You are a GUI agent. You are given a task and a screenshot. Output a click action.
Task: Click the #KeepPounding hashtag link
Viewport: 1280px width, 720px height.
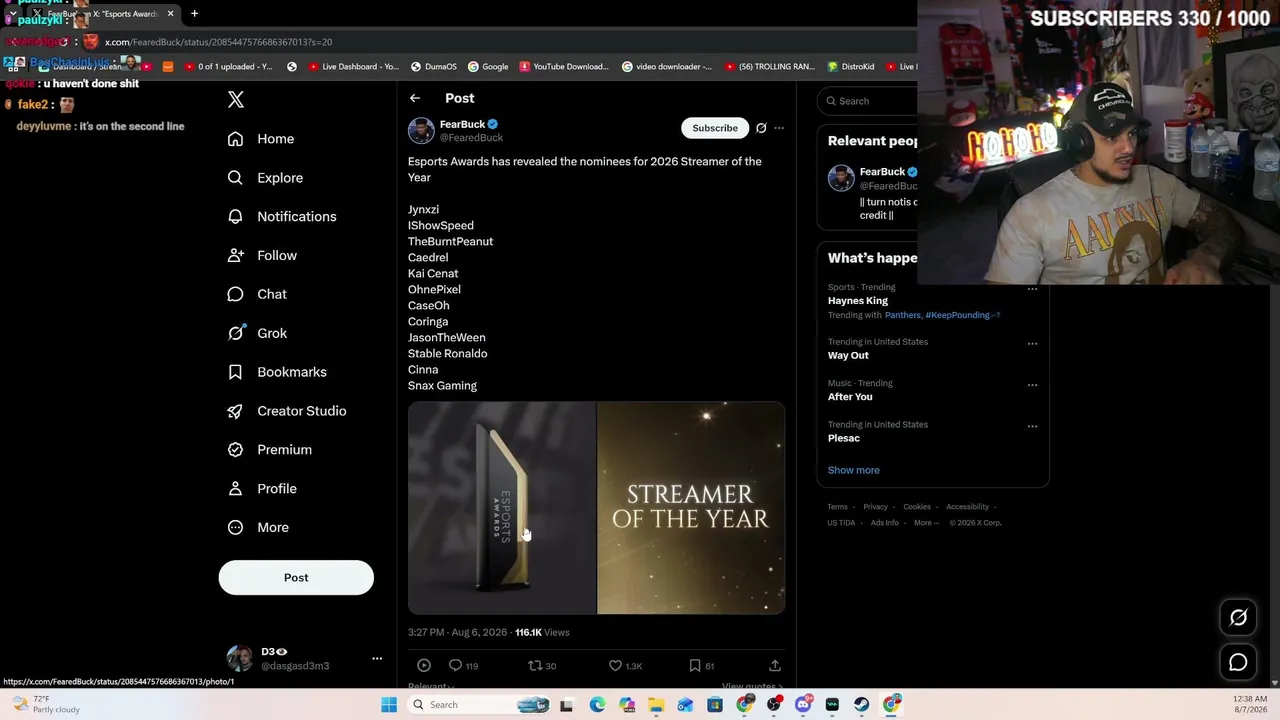[957, 315]
